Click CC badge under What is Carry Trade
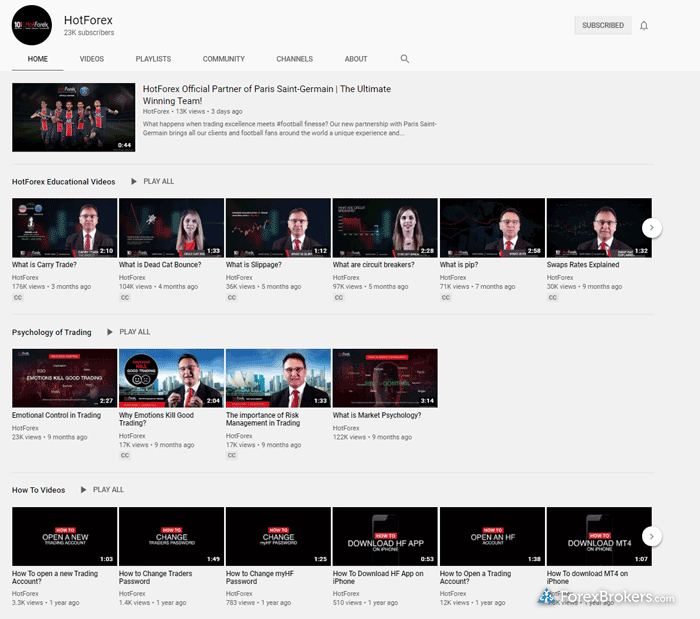This screenshot has height=619, width=700. (17, 298)
